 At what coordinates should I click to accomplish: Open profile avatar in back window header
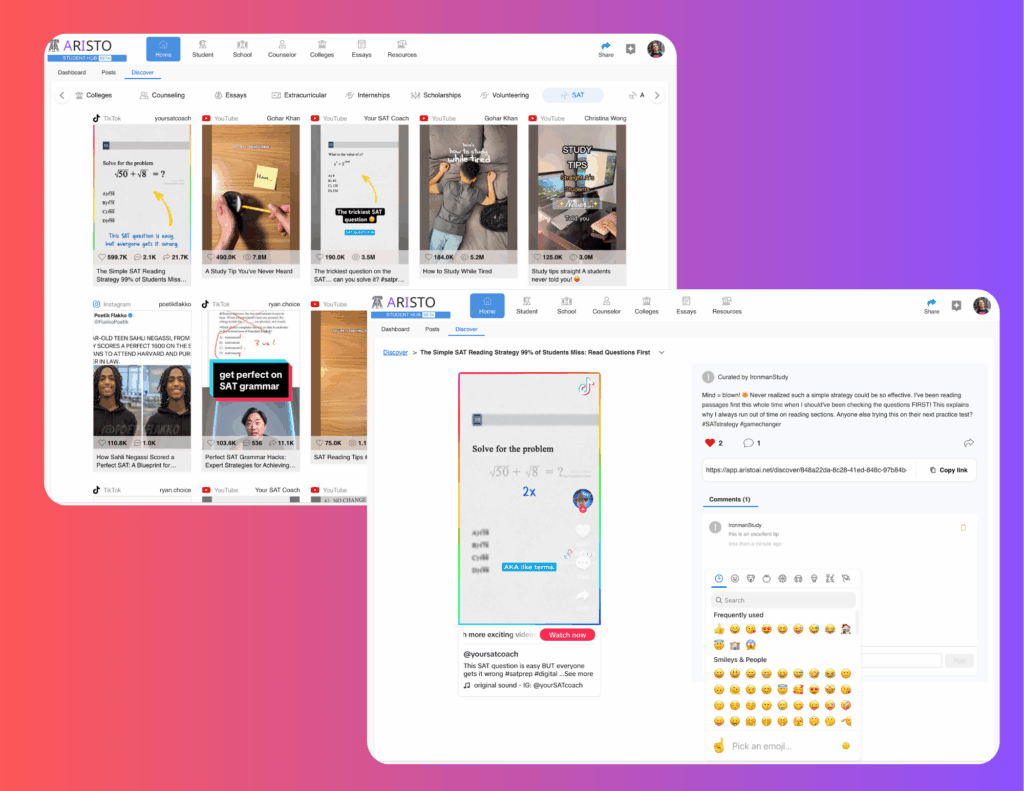click(656, 48)
